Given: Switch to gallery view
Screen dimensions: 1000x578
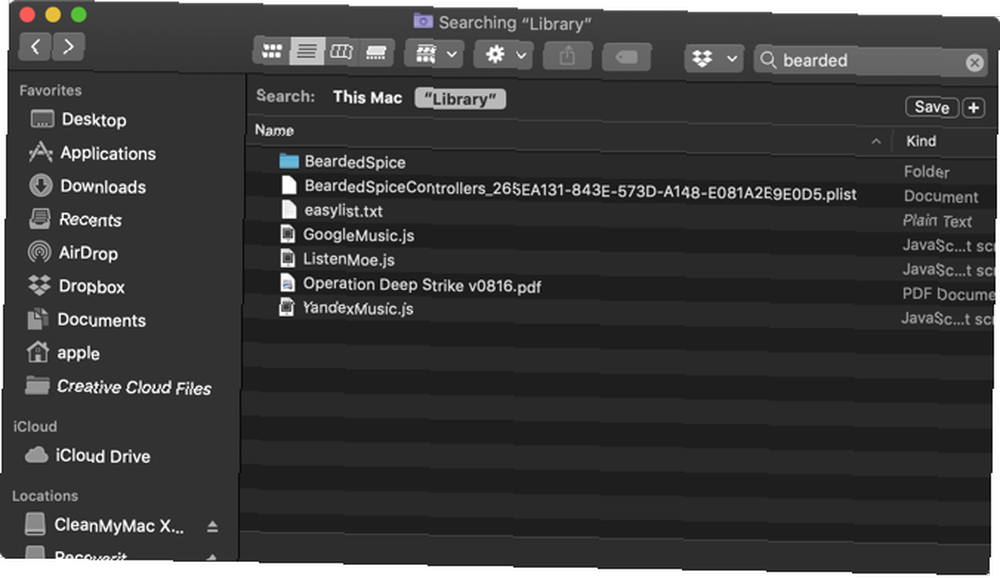Looking at the screenshot, I should (376, 52).
